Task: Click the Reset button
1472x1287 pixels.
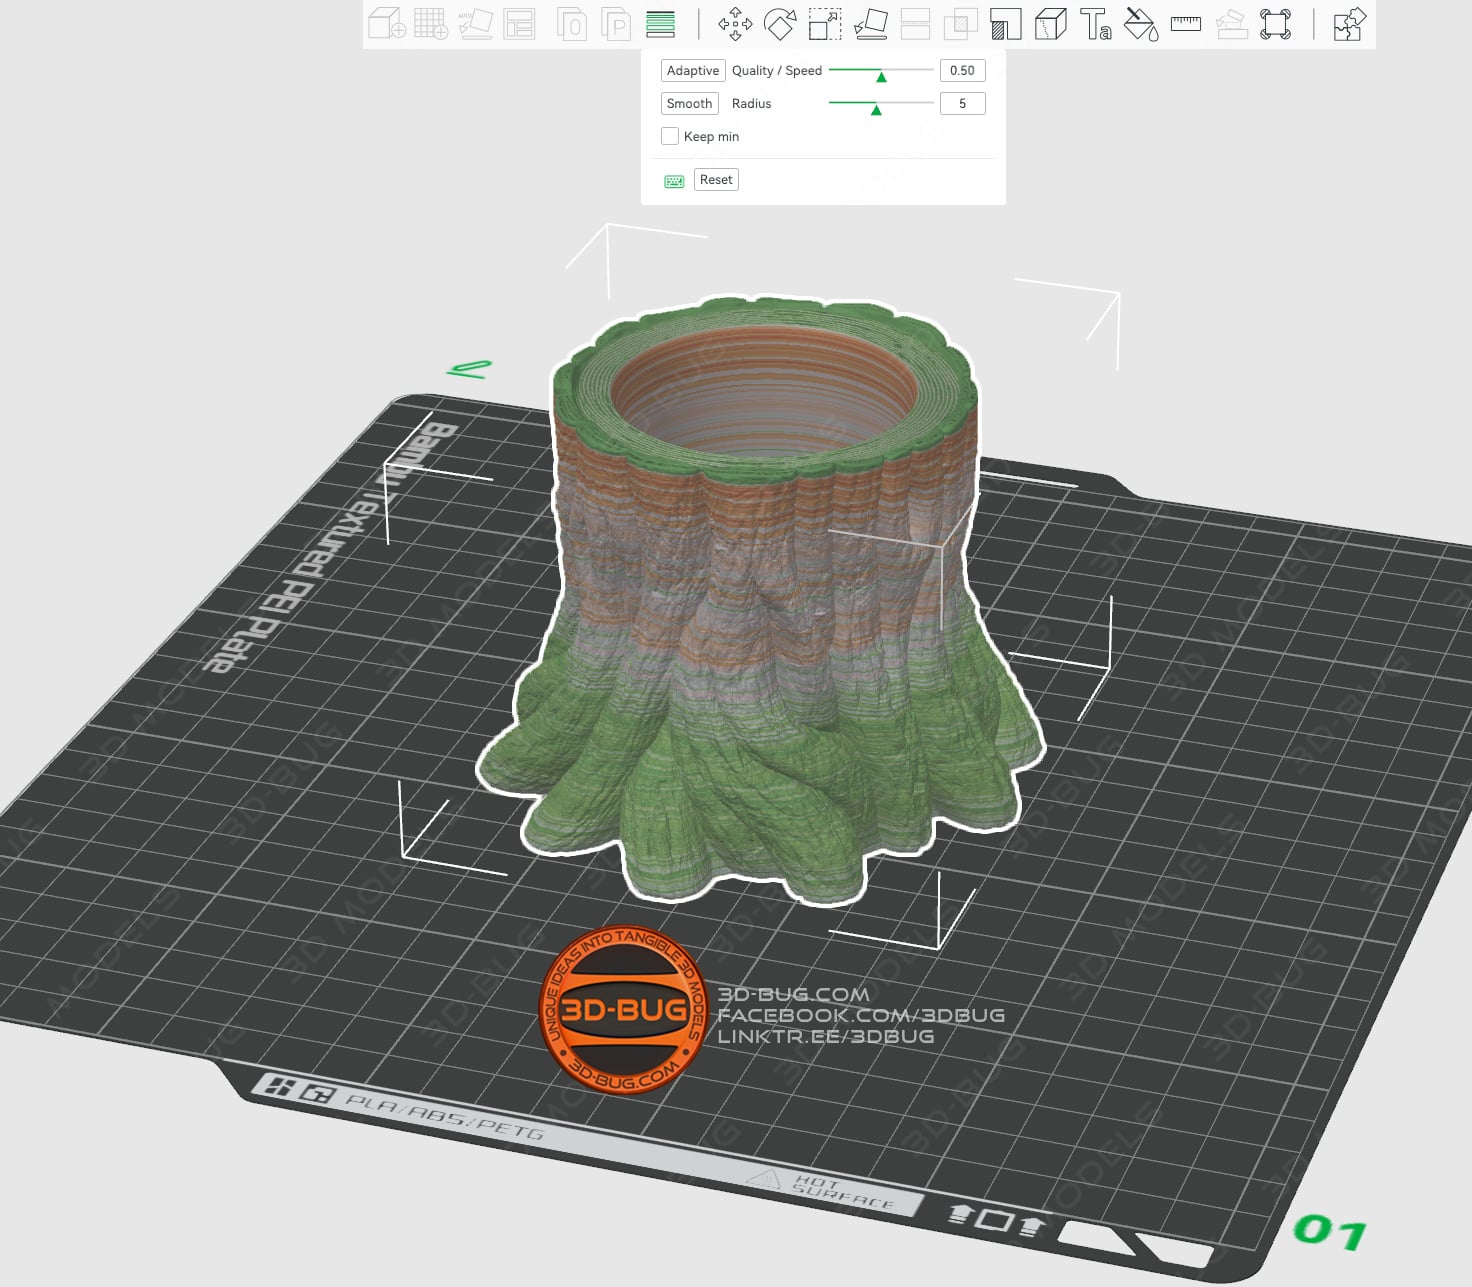Action: [716, 180]
